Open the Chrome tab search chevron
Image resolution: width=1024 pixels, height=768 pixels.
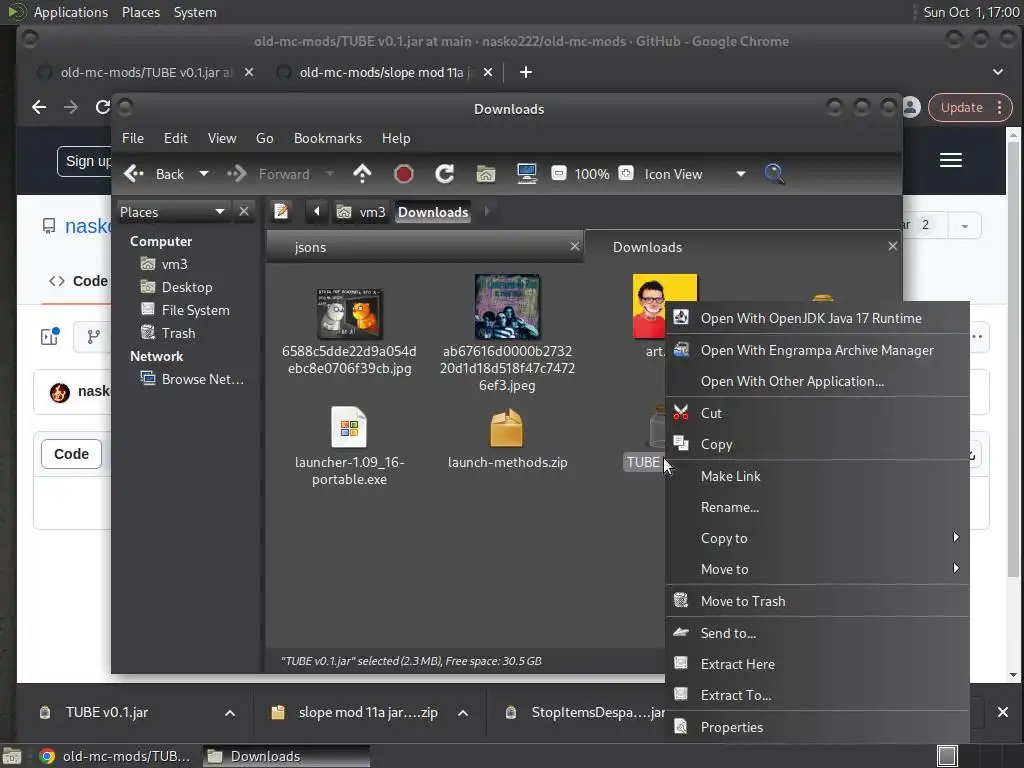997,72
